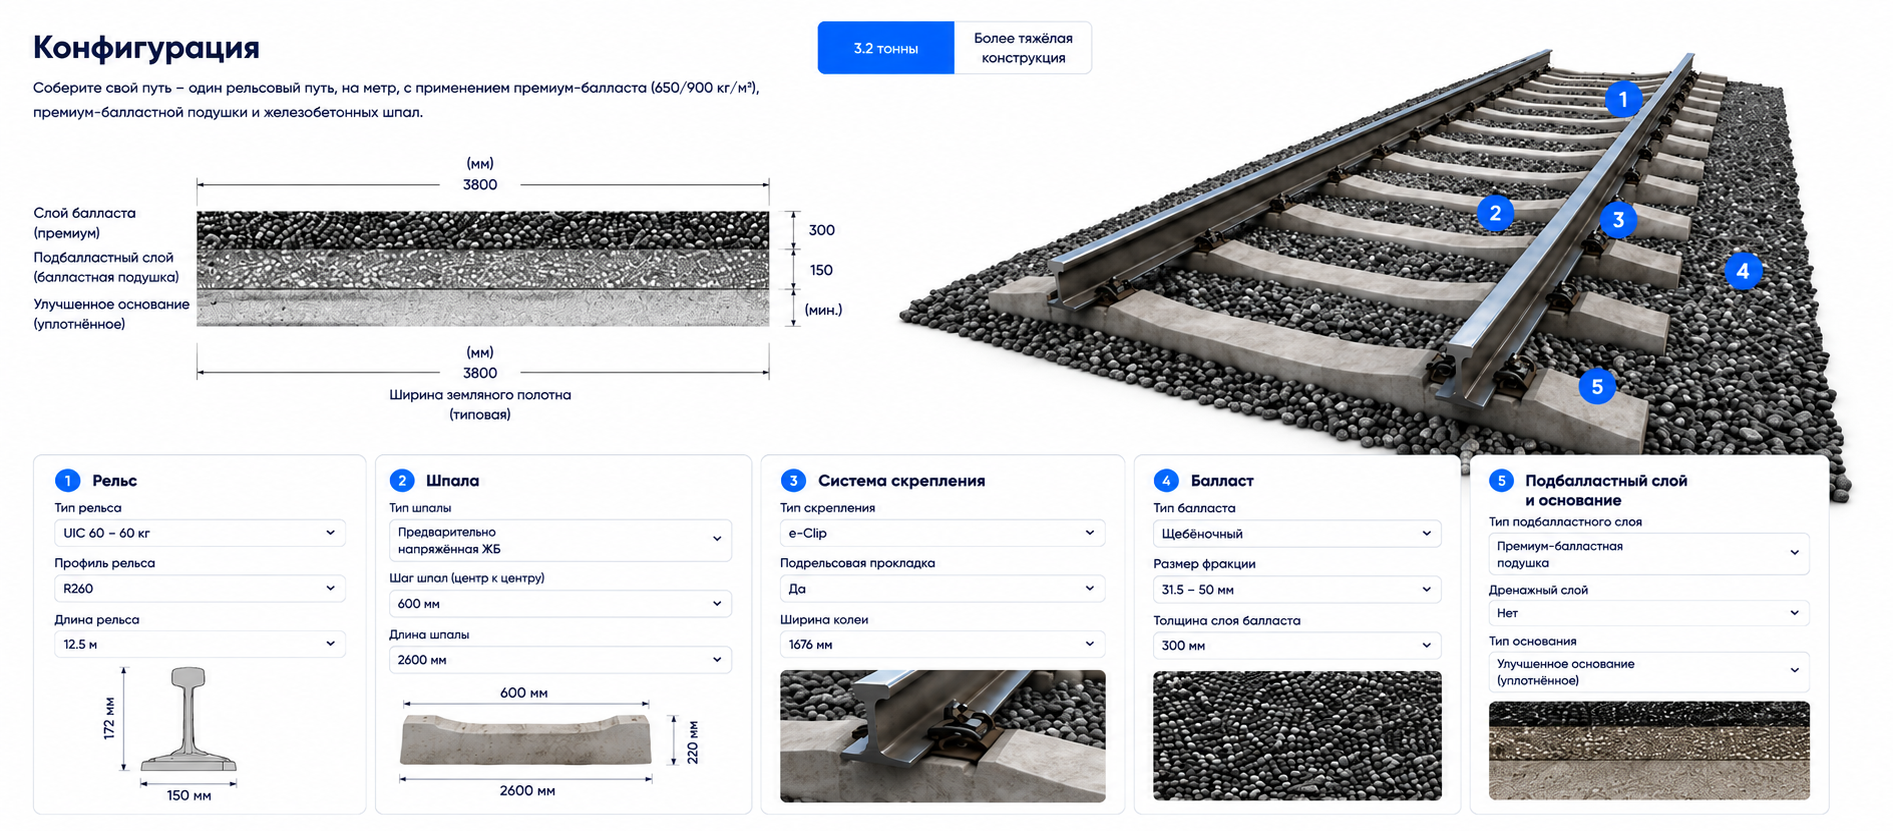Click the 150 sub-ballast thickness value
This screenshot has height=831, width=1893.
[821, 270]
